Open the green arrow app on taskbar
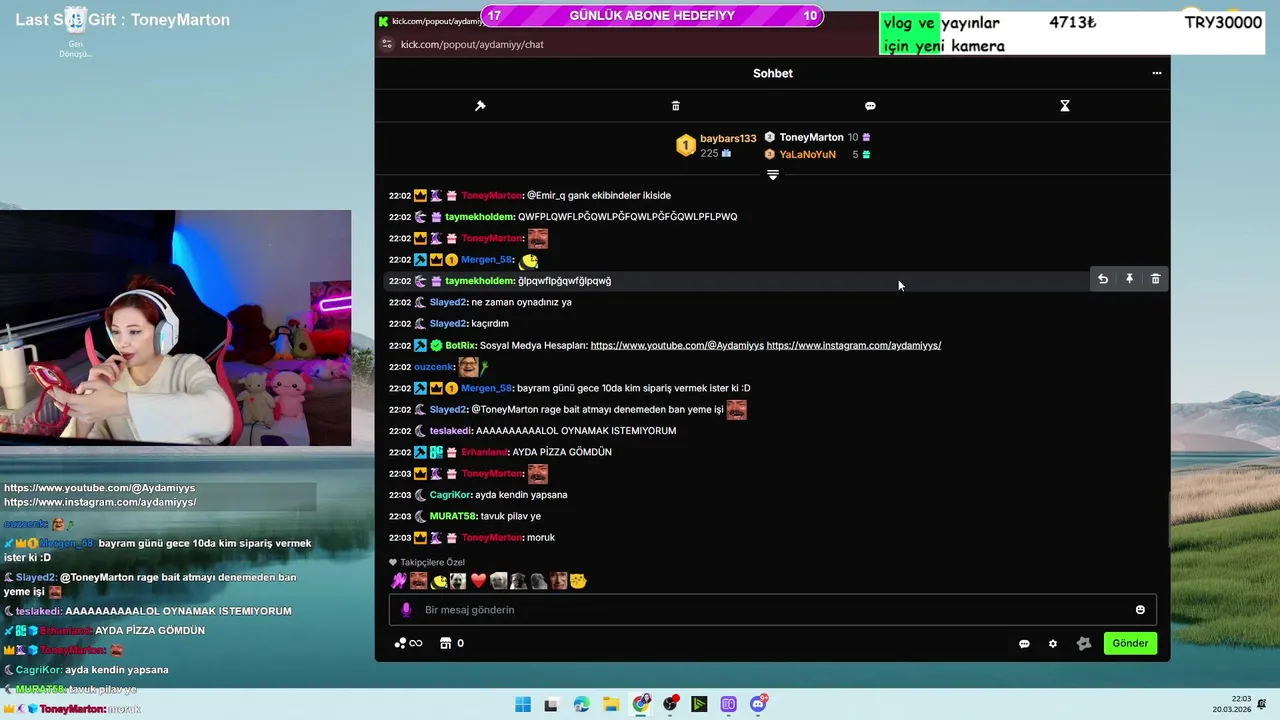The height and width of the screenshot is (720, 1280). [x=700, y=704]
